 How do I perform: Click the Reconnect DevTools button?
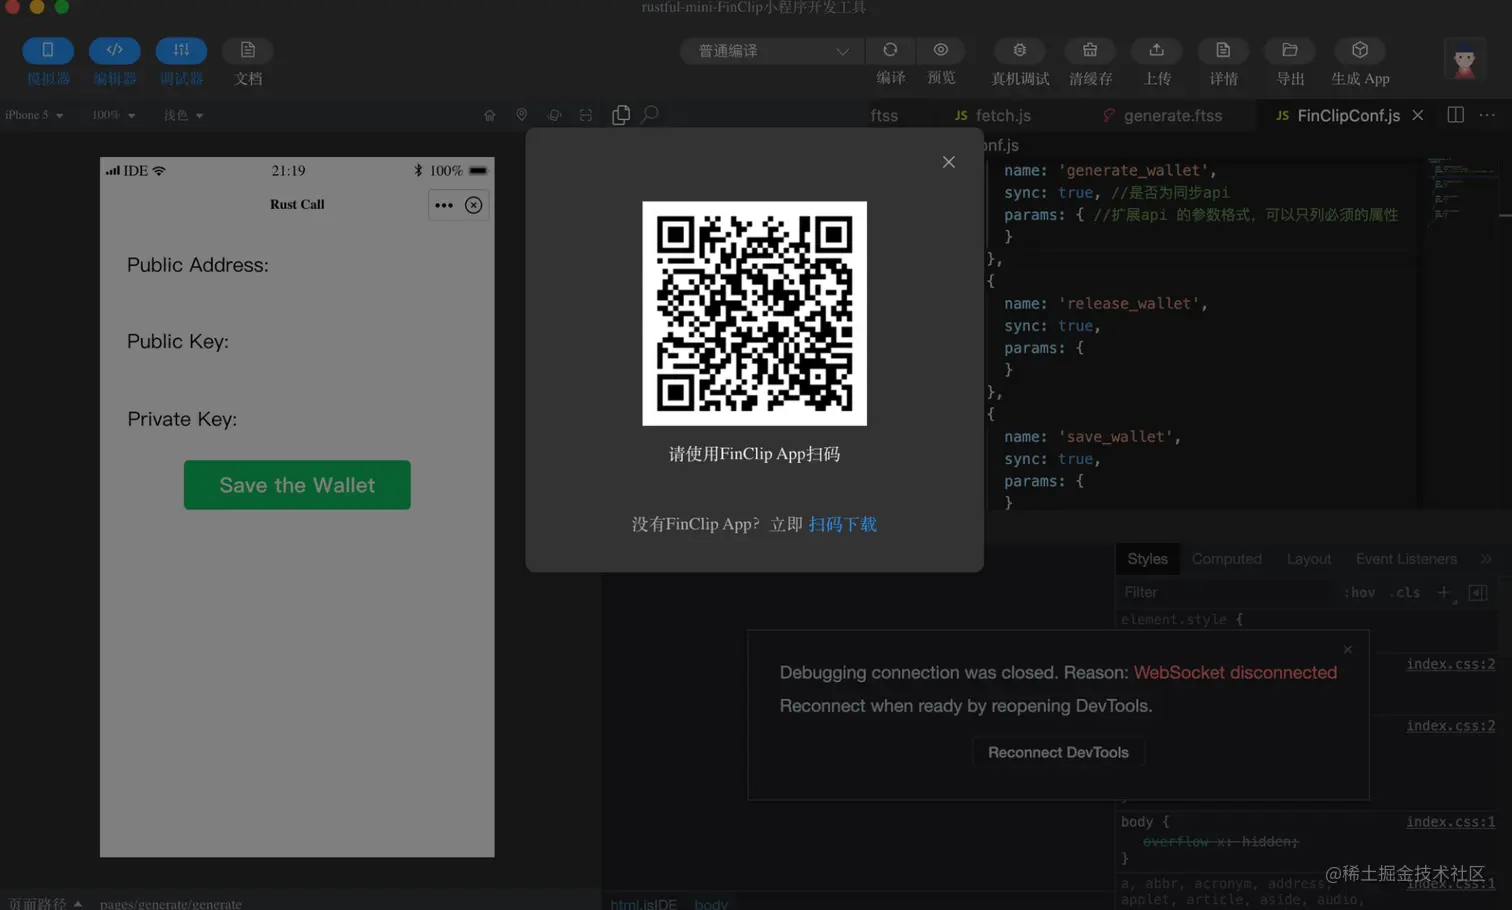[1058, 752]
